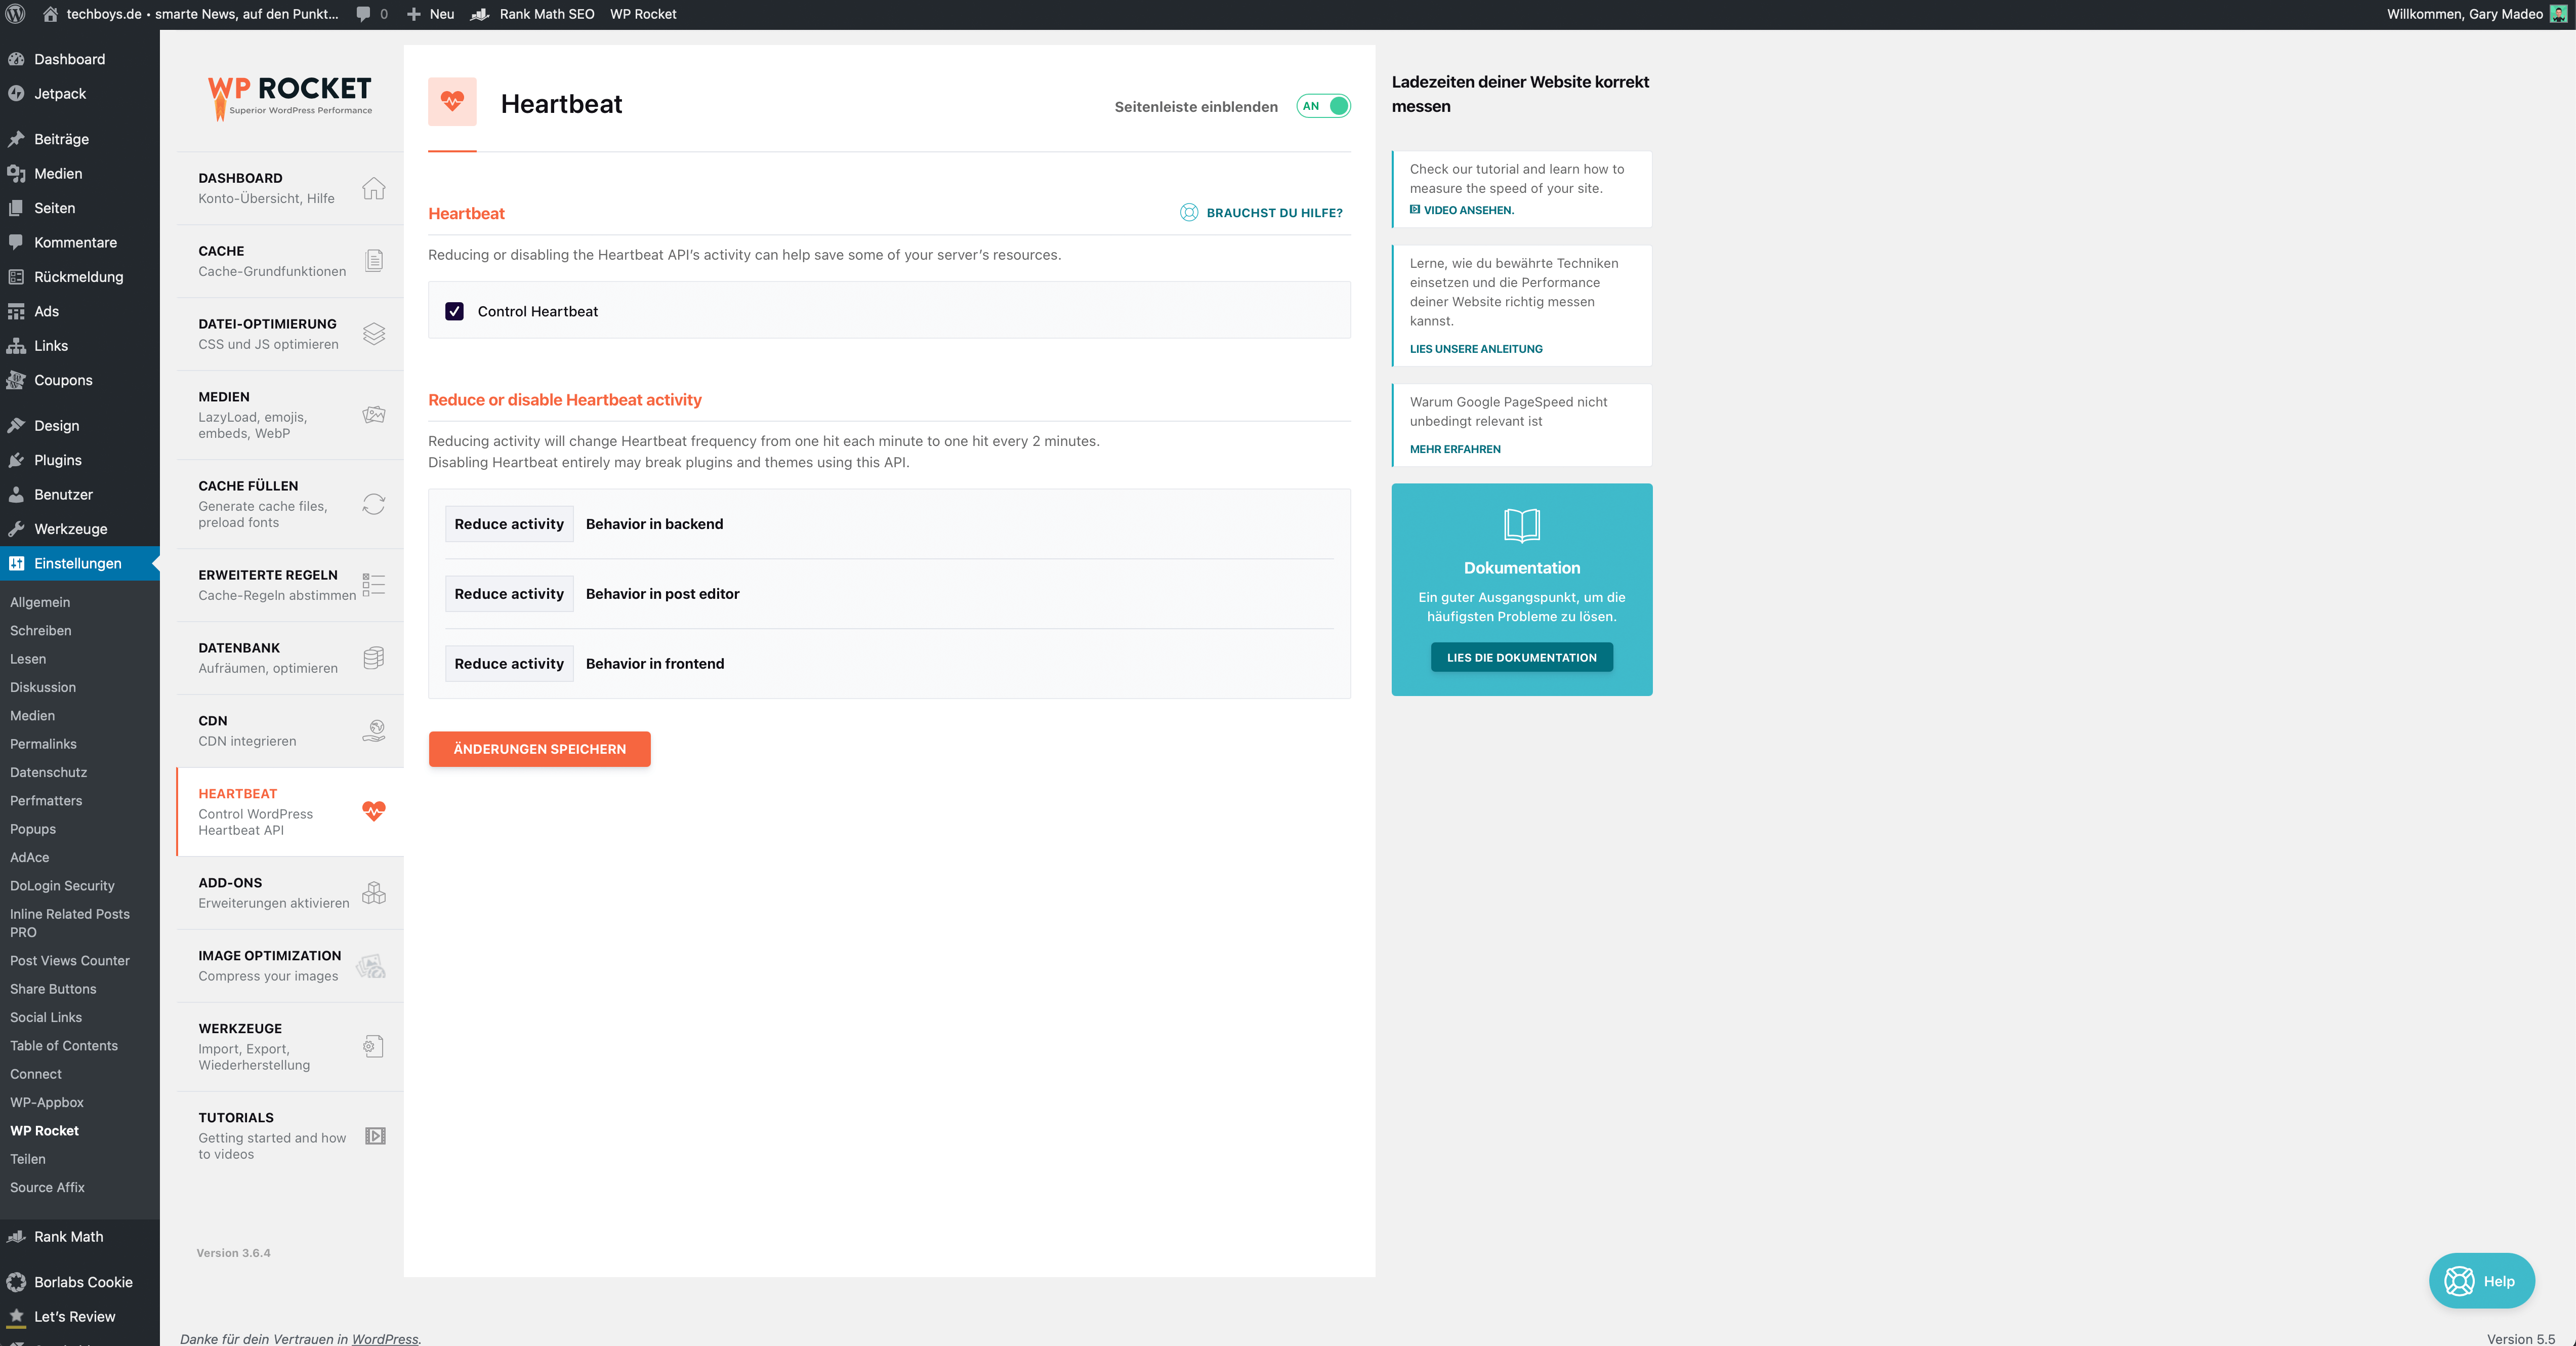Image resolution: width=2576 pixels, height=1346 pixels.
Task: Open Rank Math SEO admin bar menu
Action: coord(533,14)
